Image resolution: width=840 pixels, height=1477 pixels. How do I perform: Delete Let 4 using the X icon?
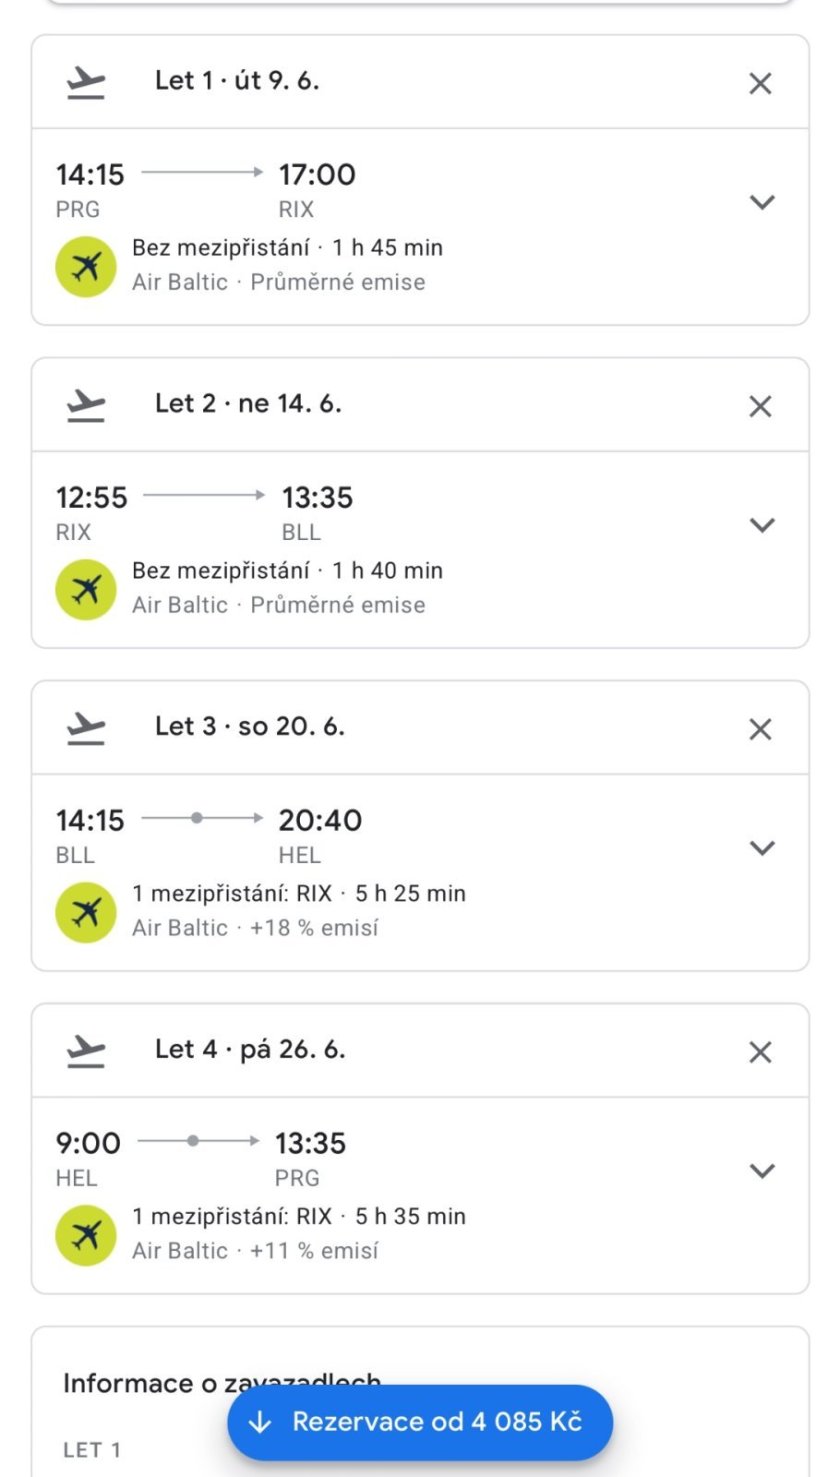click(760, 1053)
